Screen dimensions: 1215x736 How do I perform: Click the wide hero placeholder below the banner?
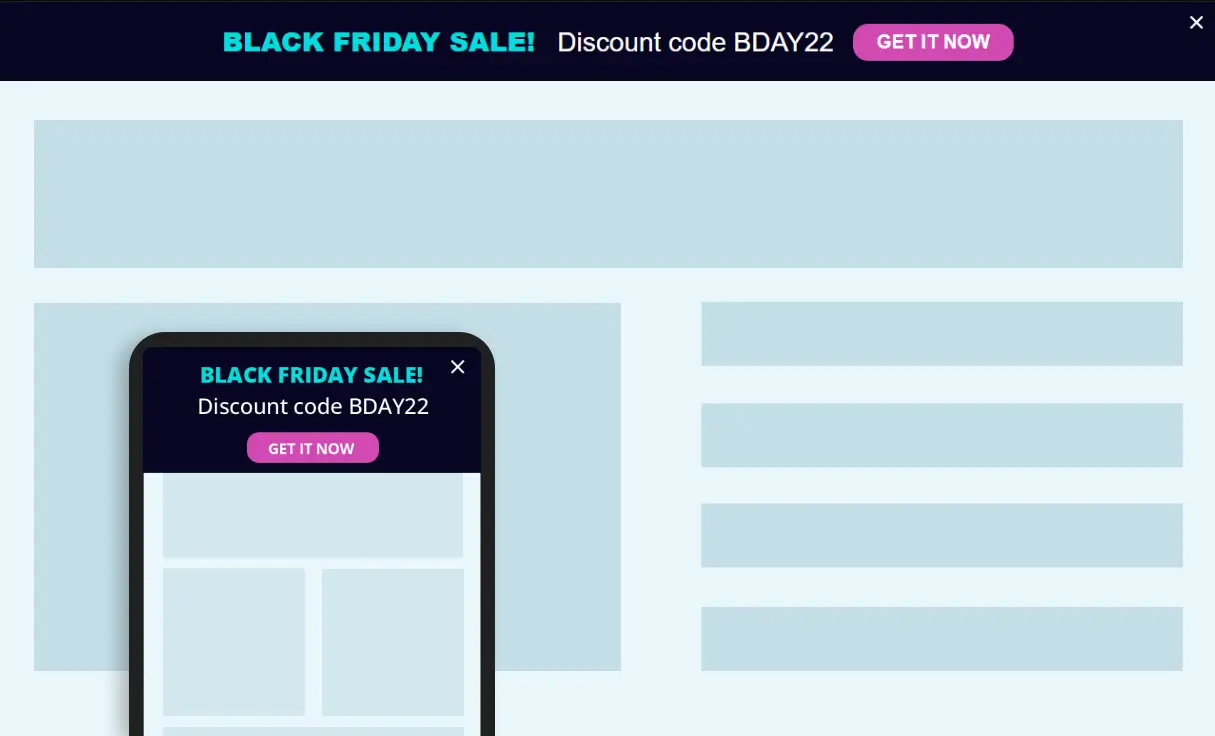(608, 194)
